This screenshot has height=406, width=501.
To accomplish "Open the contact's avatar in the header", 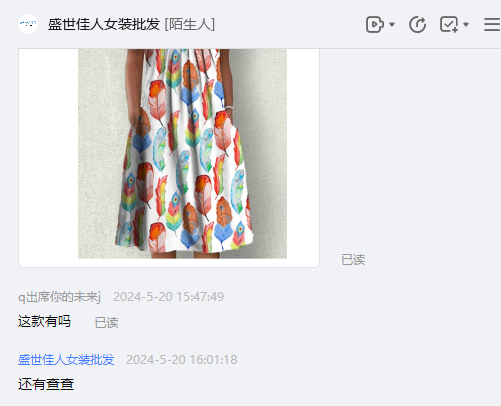I will [28, 24].
